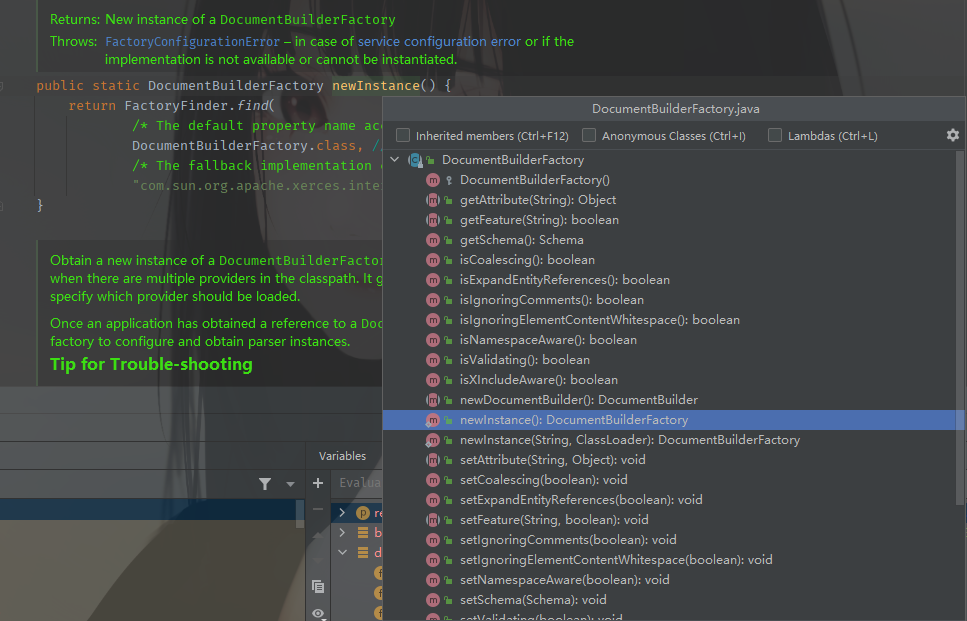
Task: Open the service configuration error link
Action: 439,41
